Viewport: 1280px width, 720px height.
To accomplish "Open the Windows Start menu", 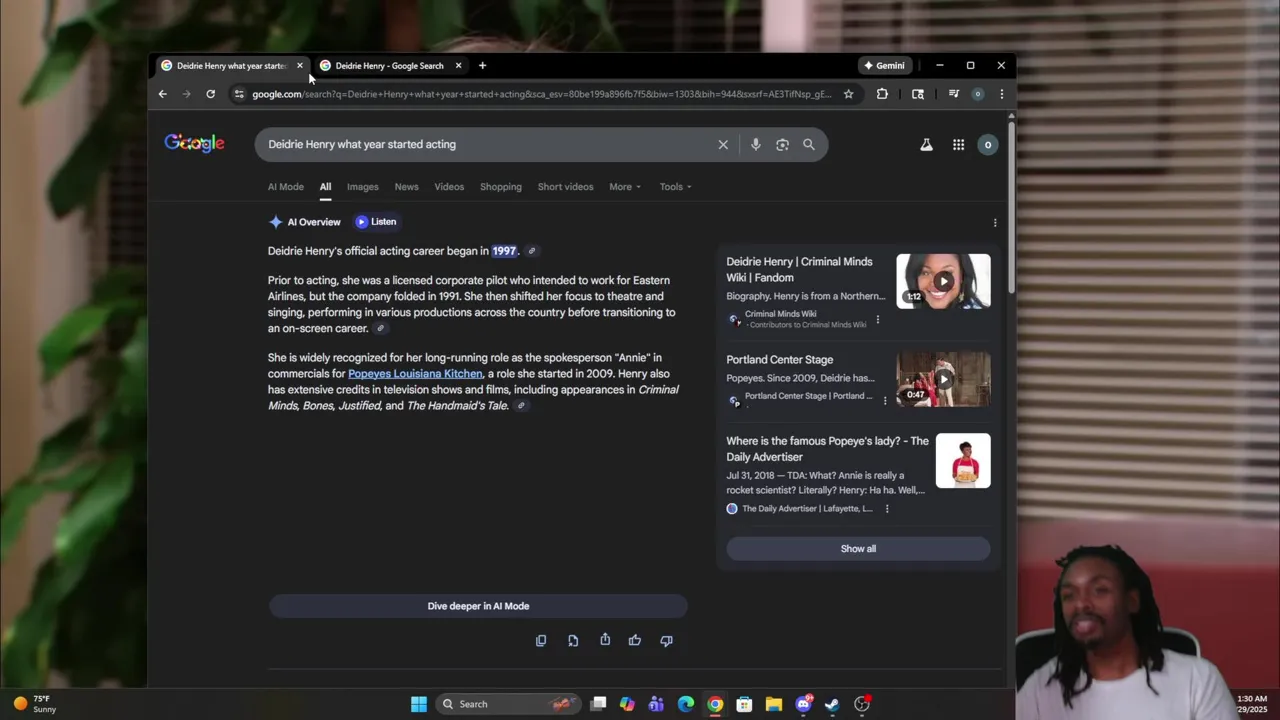I will pyautogui.click(x=419, y=704).
